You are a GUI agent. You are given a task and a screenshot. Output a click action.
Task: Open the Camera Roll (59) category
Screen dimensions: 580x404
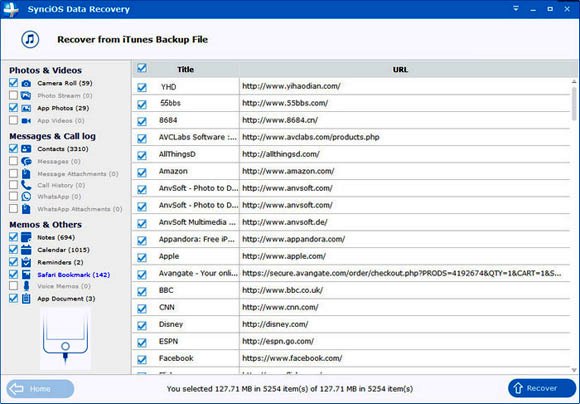pyautogui.click(x=65, y=83)
